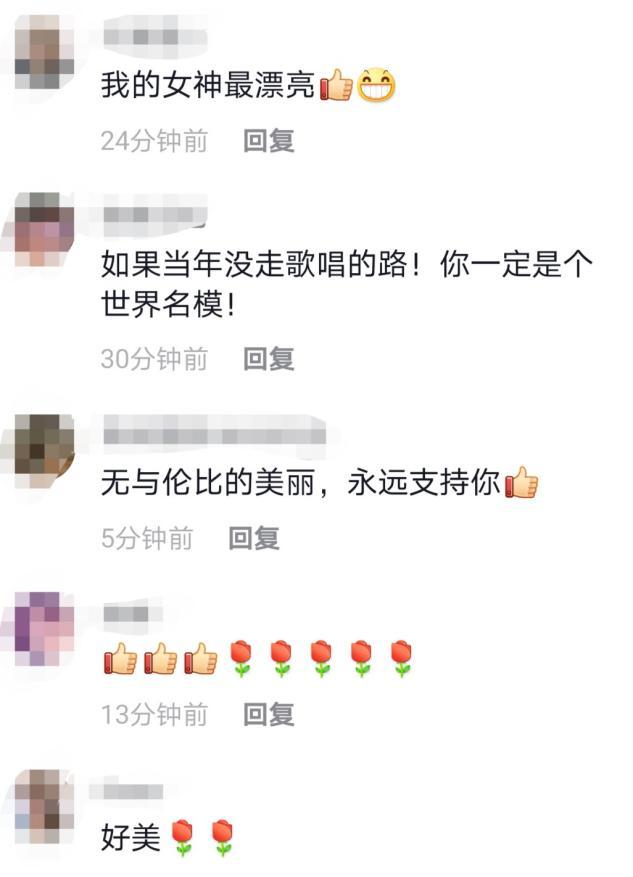
Task: Click the third thumbs-up in the emoji-only comment
Action: tap(201, 658)
